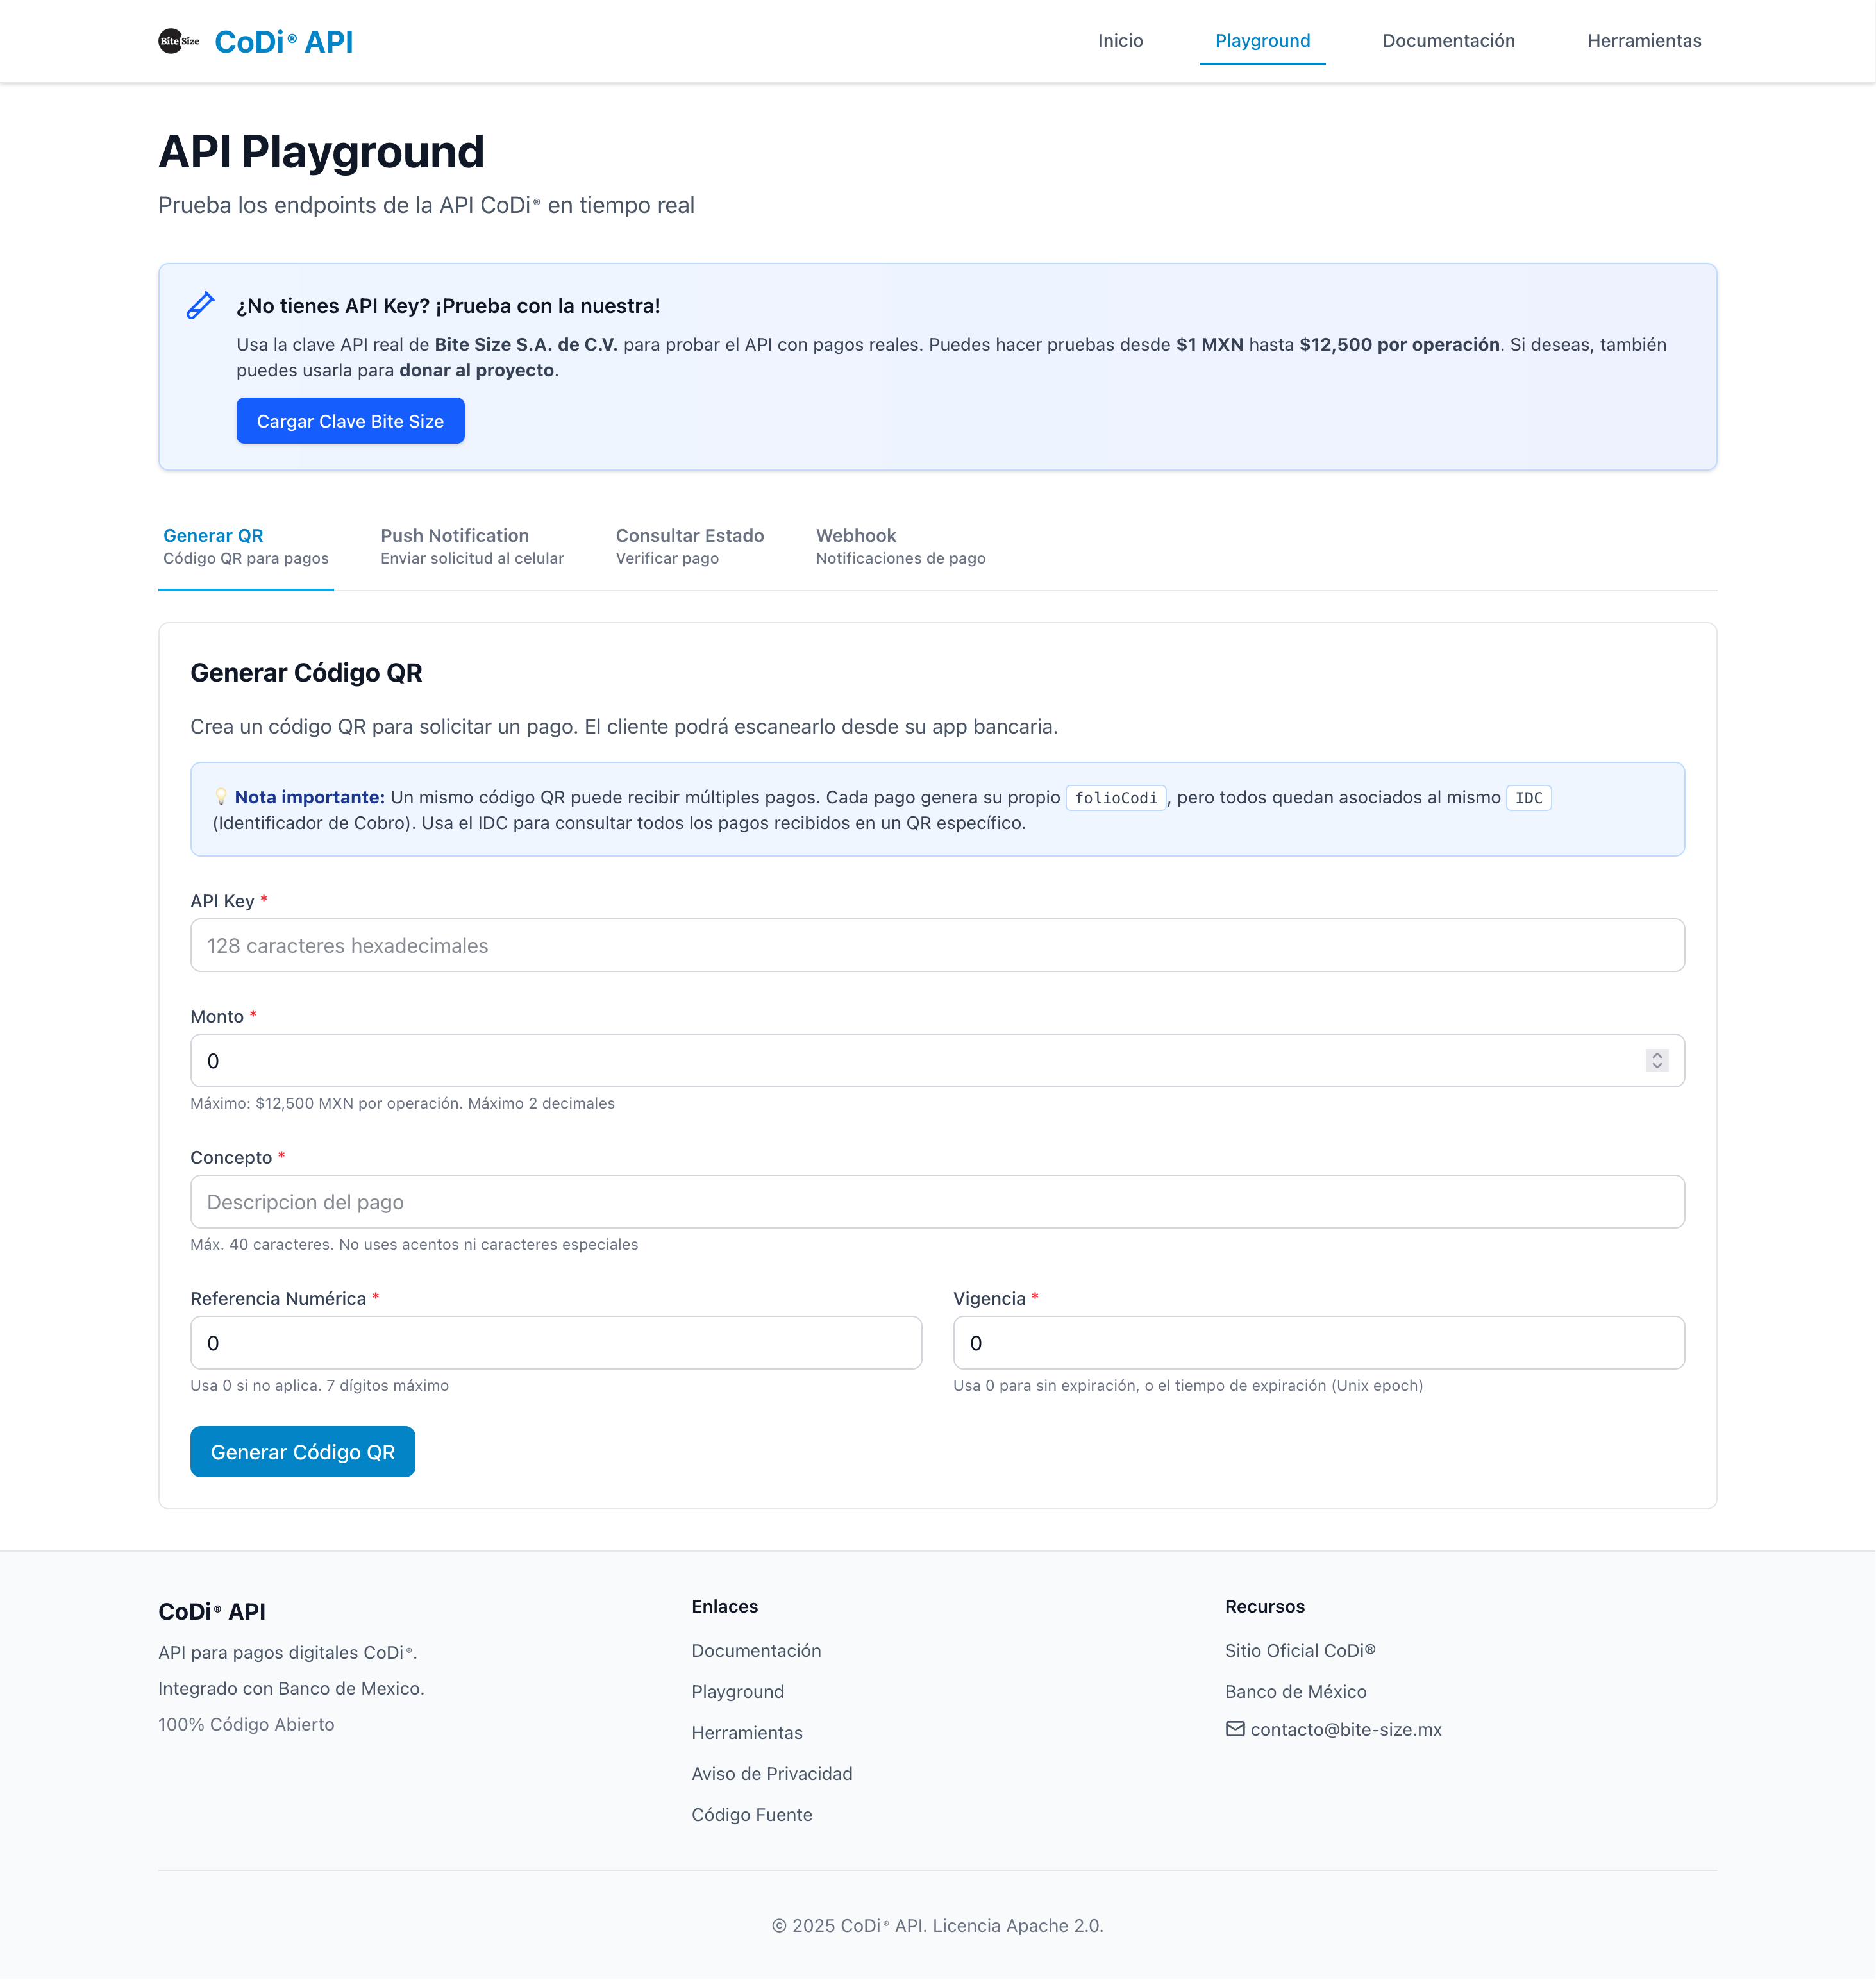Click the Vigencia input field
This screenshot has height=1980, width=1876.
click(x=1318, y=1342)
